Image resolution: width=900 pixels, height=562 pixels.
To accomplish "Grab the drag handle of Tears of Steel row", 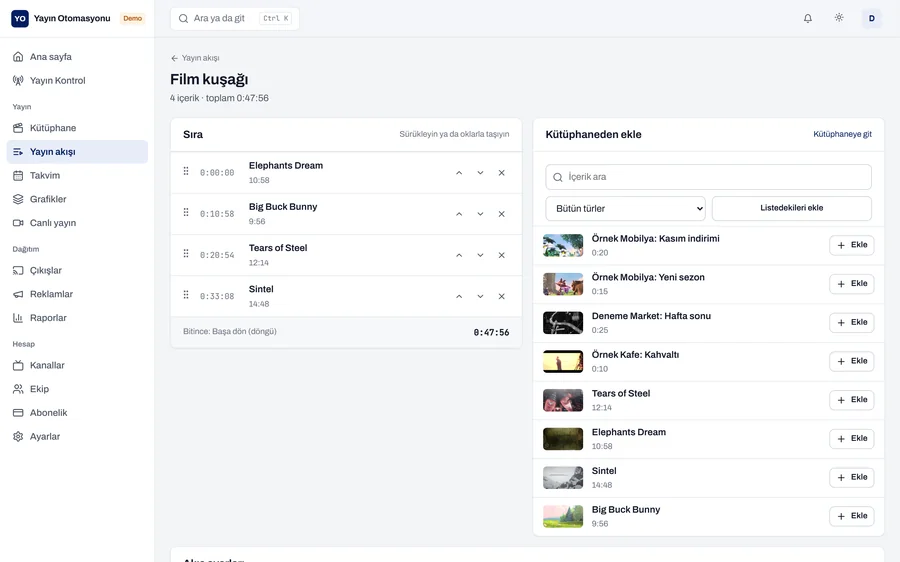I will click(x=186, y=254).
